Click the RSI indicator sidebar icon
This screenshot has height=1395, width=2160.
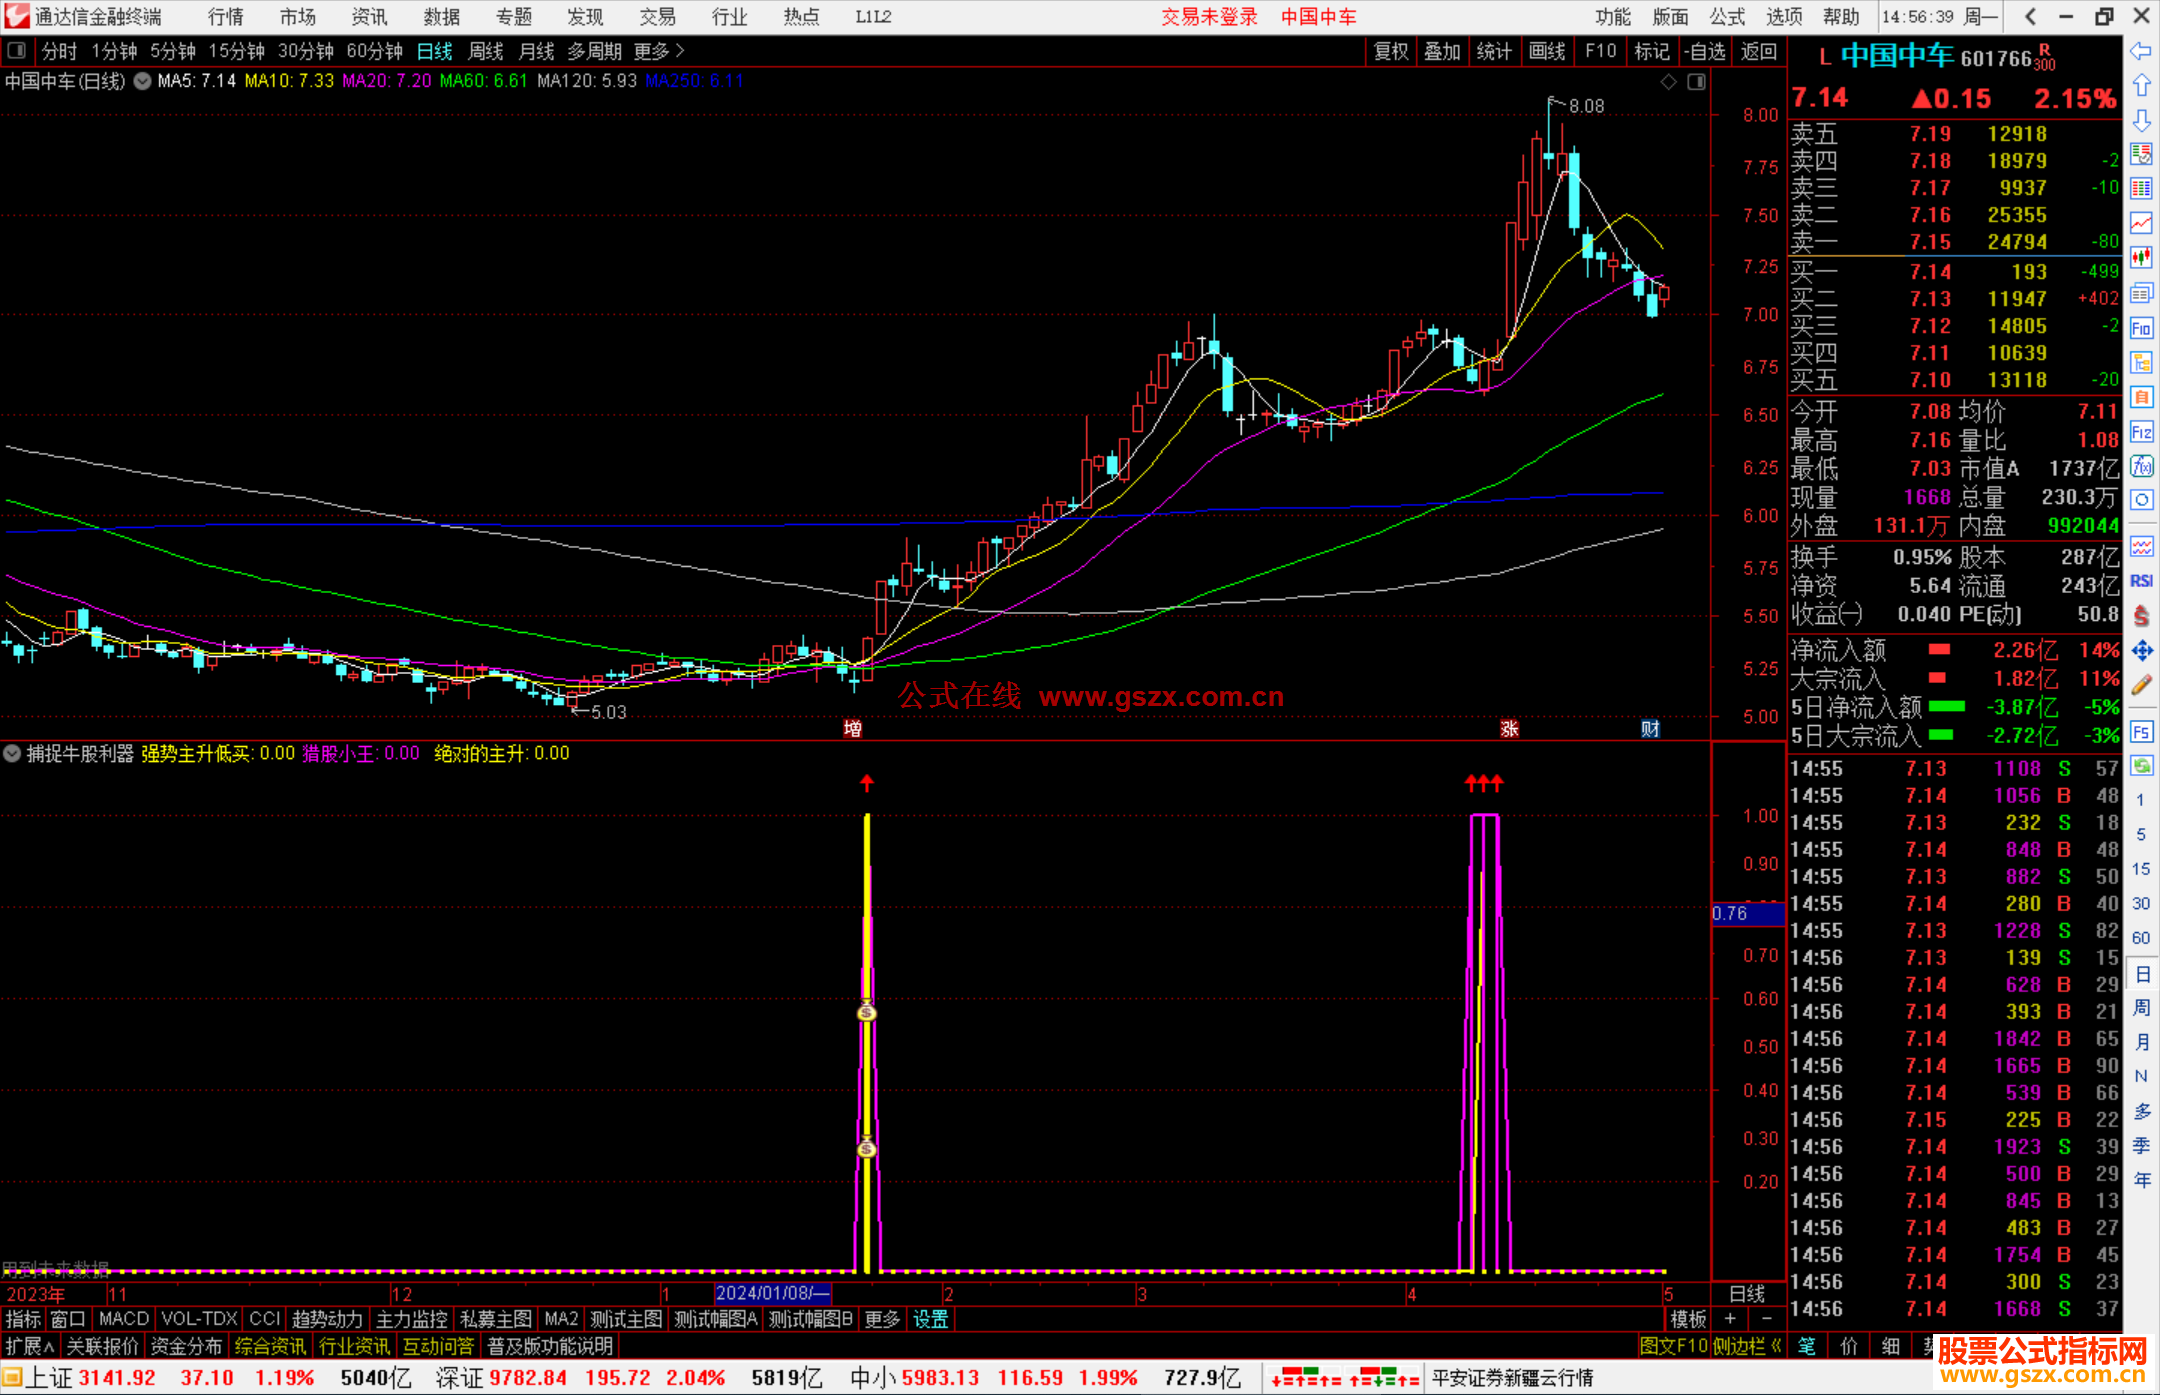pos(2141,581)
